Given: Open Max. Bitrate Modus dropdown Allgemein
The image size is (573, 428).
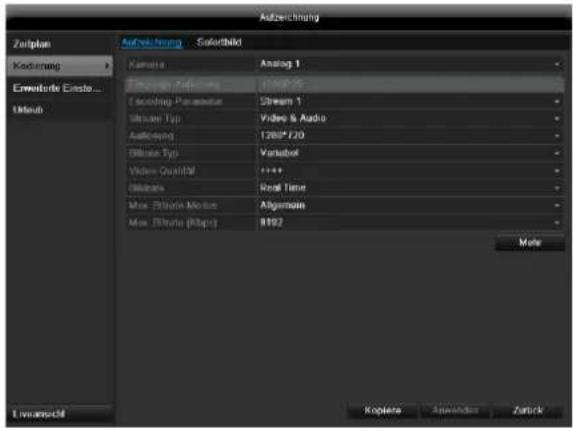Looking at the screenshot, I should (410, 205).
